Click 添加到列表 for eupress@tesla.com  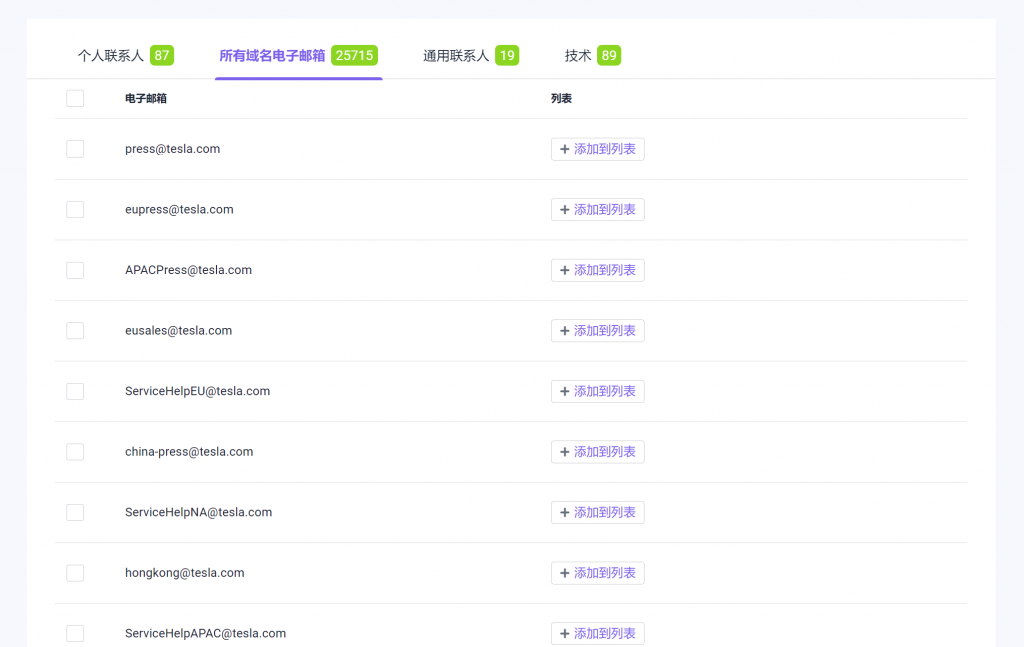[598, 210]
